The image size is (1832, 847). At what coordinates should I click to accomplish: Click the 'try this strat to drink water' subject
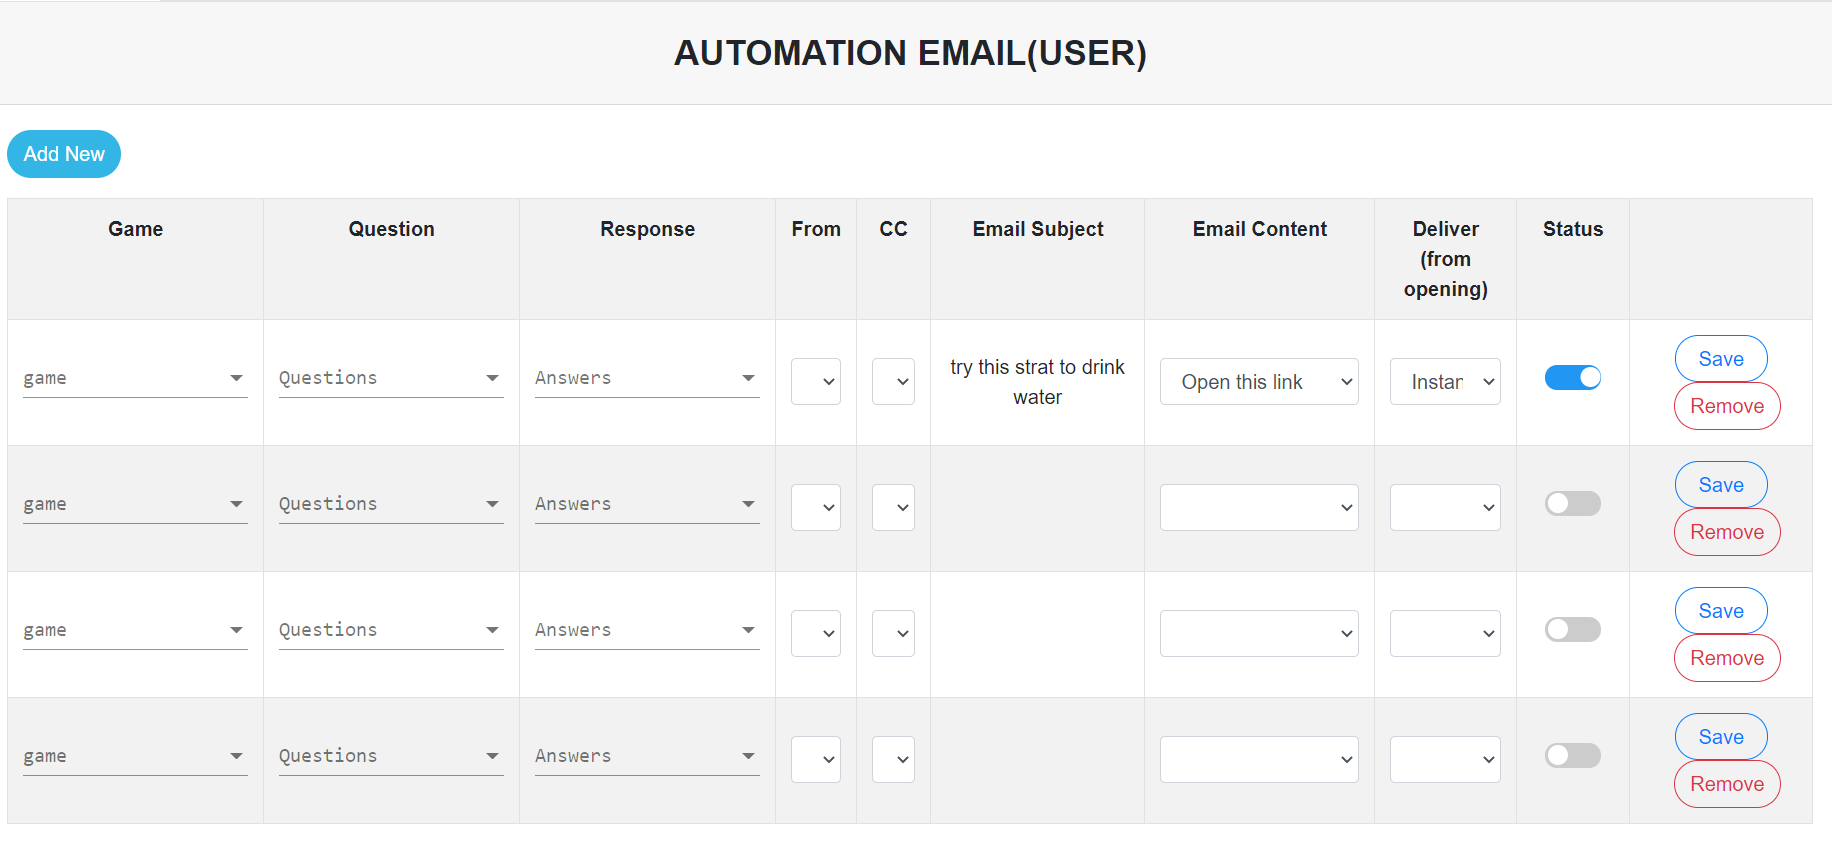[1037, 382]
